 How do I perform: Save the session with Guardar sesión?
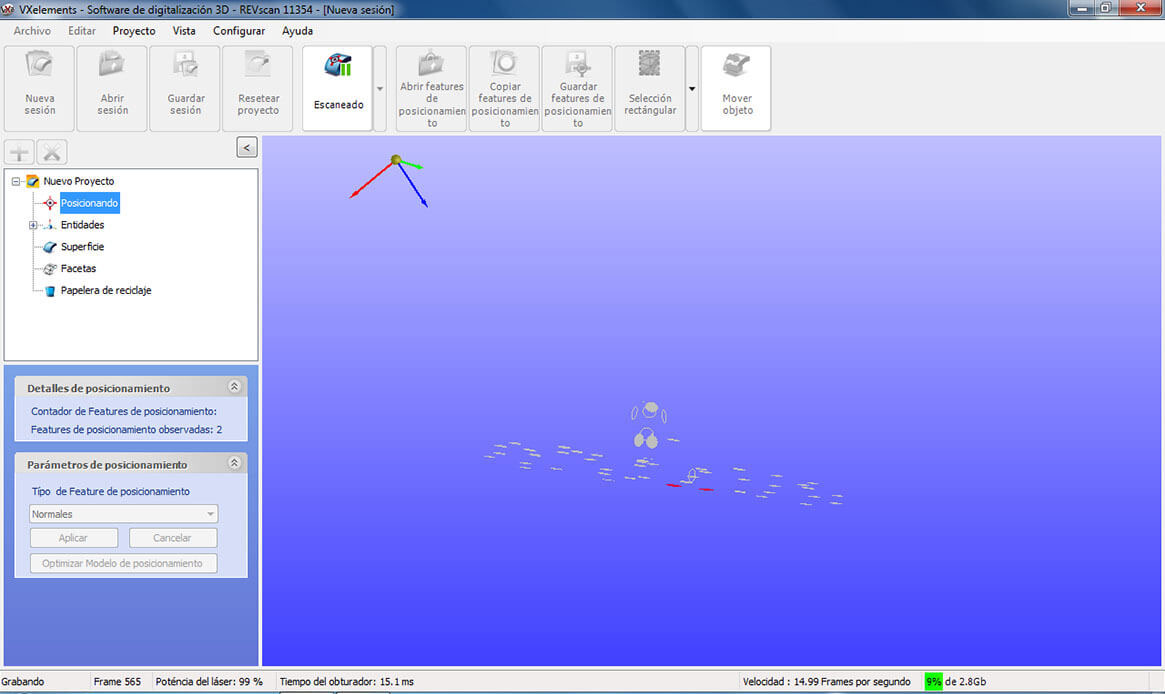185,88
